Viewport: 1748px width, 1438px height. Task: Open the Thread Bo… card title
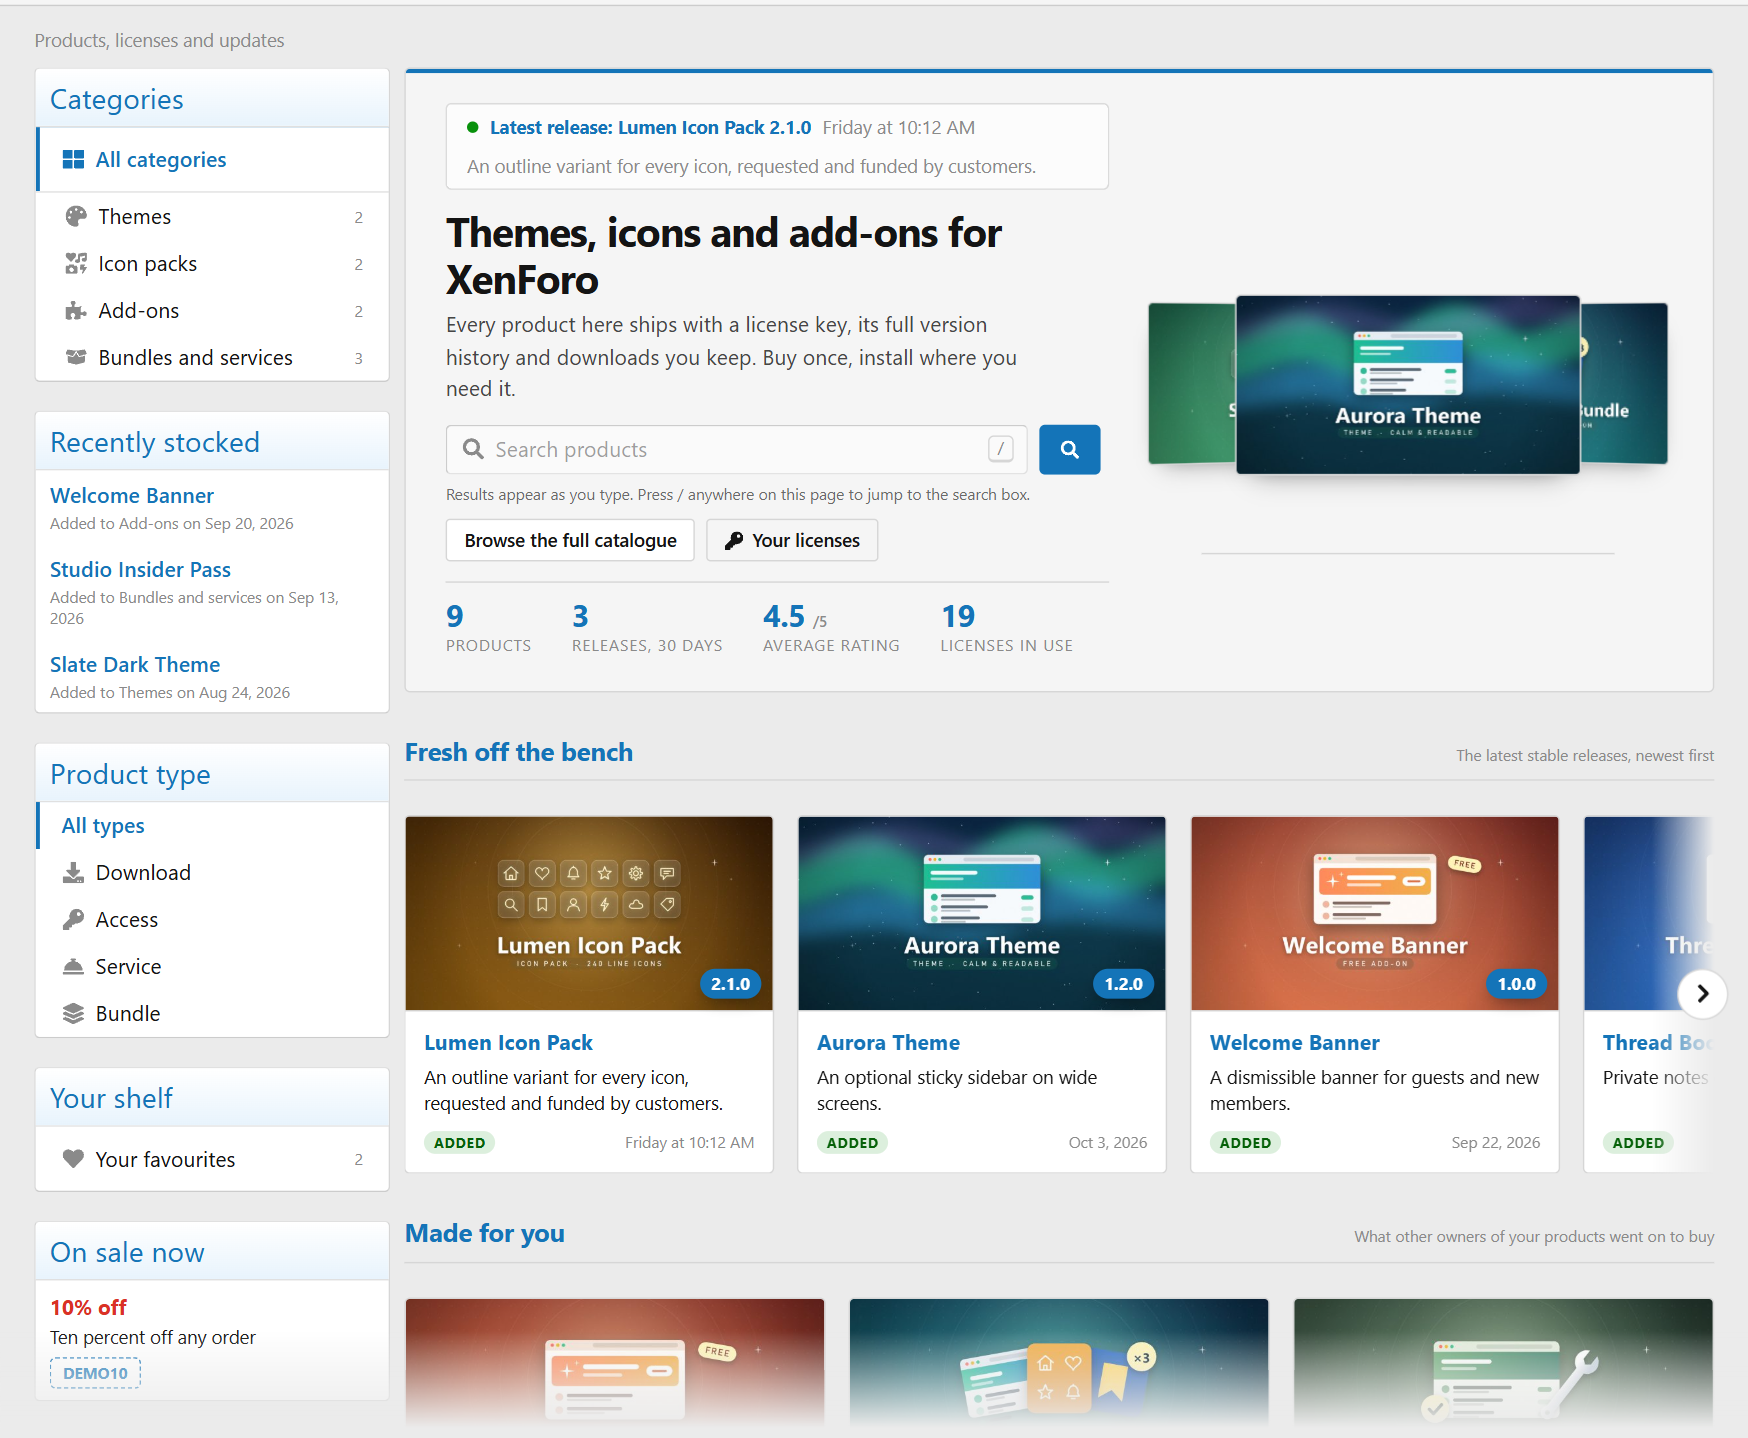point(1656,1043)
